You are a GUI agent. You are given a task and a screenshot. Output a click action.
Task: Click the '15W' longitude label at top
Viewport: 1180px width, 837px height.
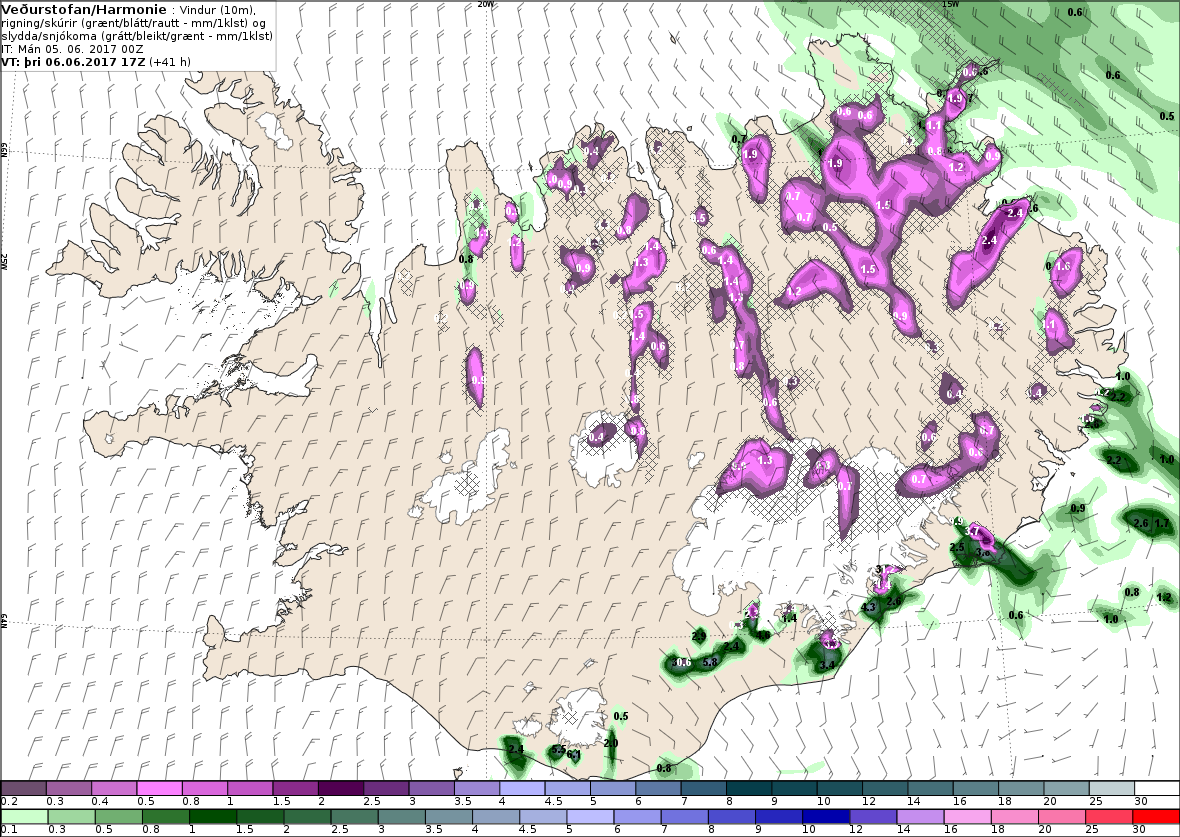tap(950, 4)
